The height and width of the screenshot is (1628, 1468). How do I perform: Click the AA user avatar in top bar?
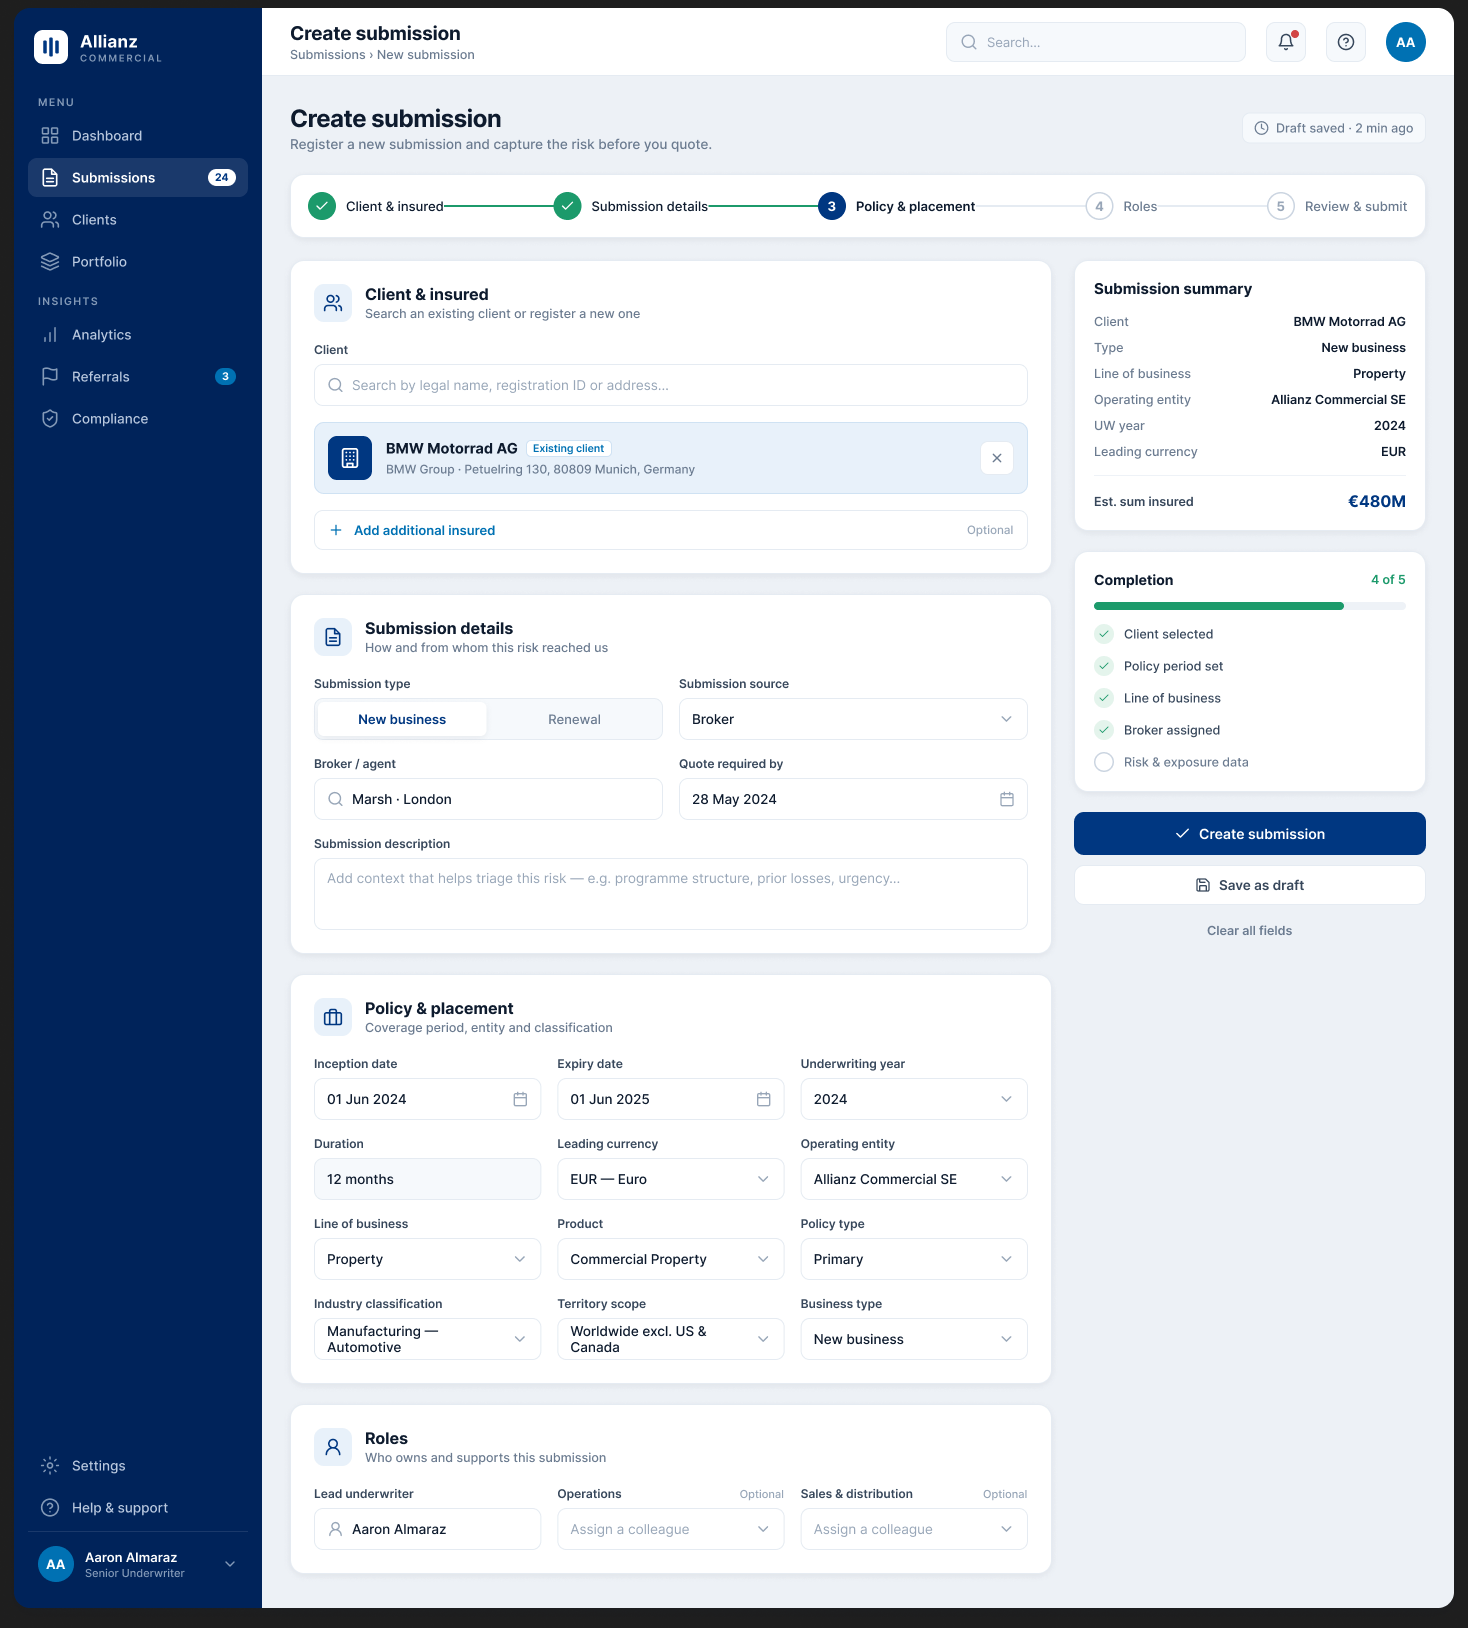pyautogui.click(x=1406, y=42)
